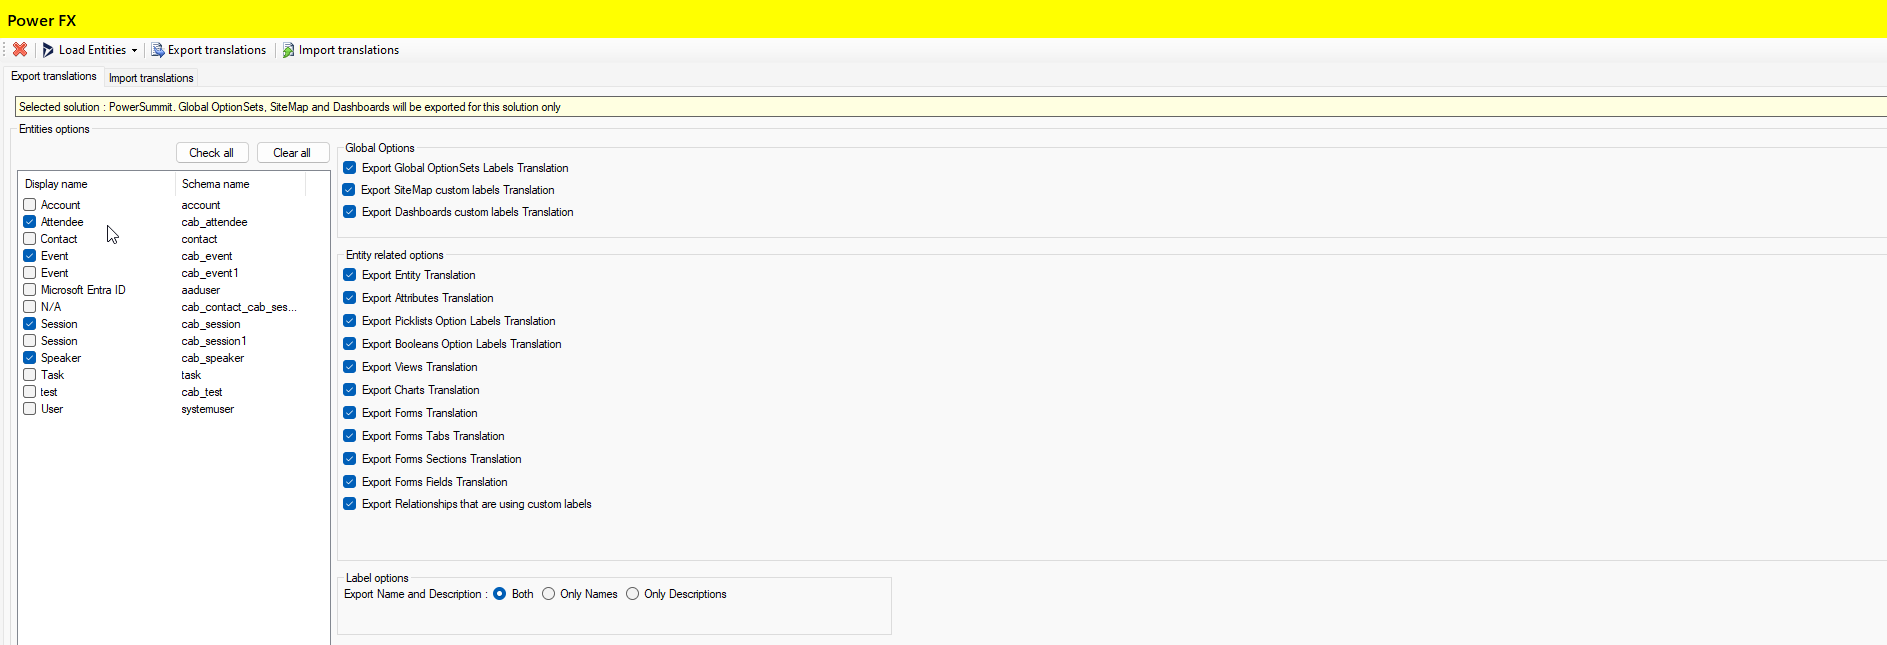
Task: Click the Check all button
Action: [x=212, y=153]
